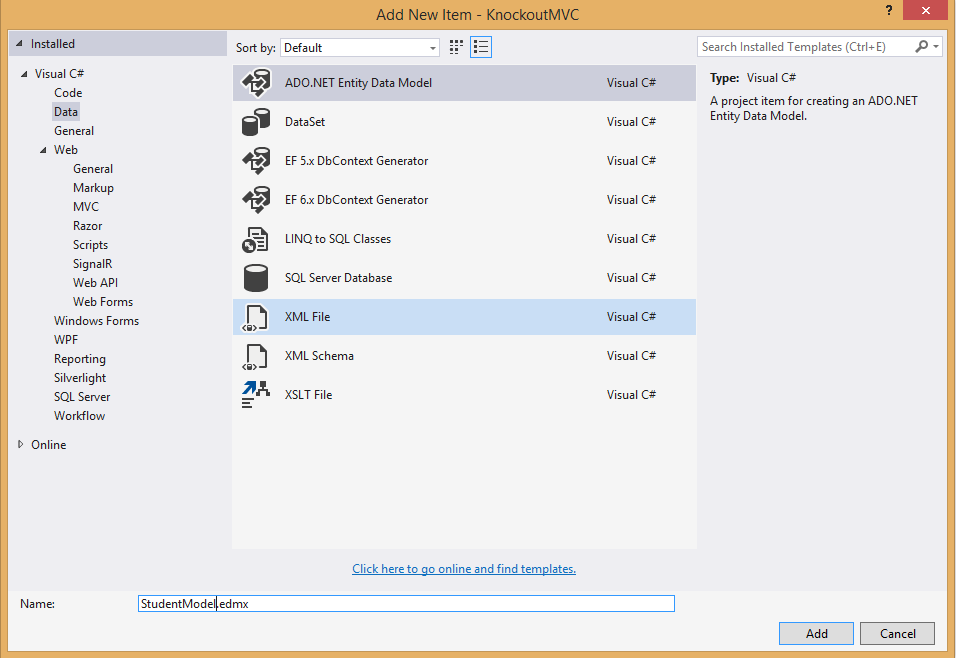The width and height of the screenshot is (956, 658).
Task: Switch to medium icons view
Action: pyautogui.click(x=456, y=47)
